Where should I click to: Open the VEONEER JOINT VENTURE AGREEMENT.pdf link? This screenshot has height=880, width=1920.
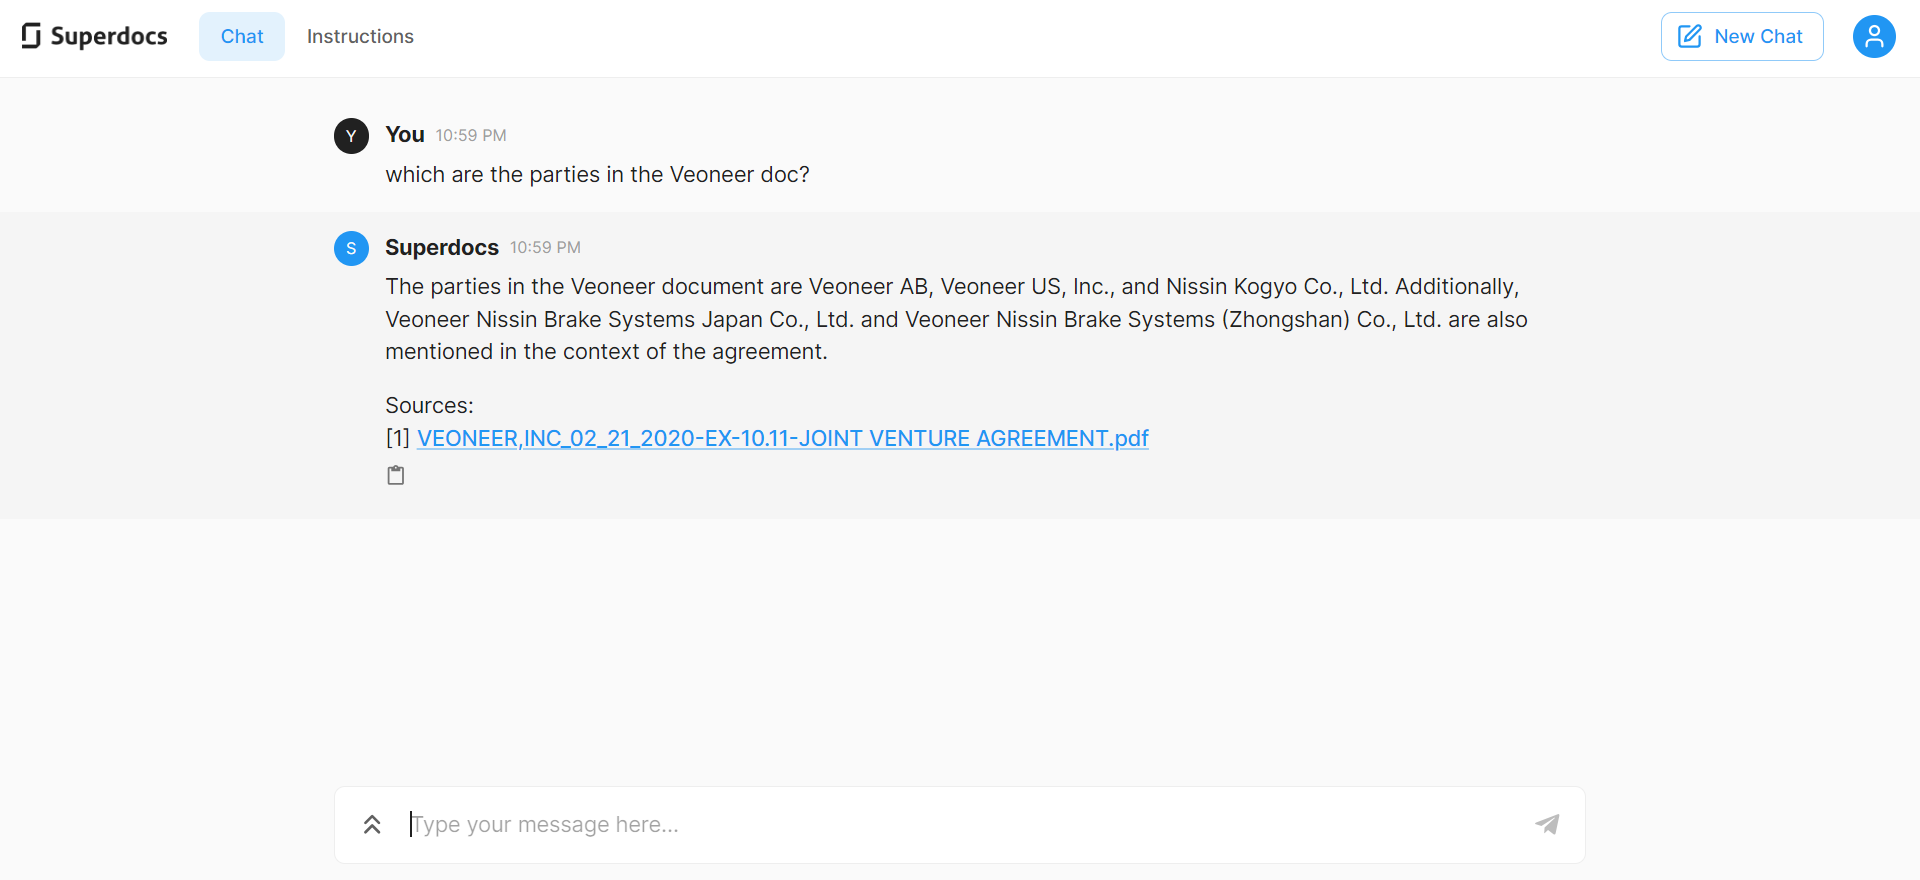pos(782,438)
